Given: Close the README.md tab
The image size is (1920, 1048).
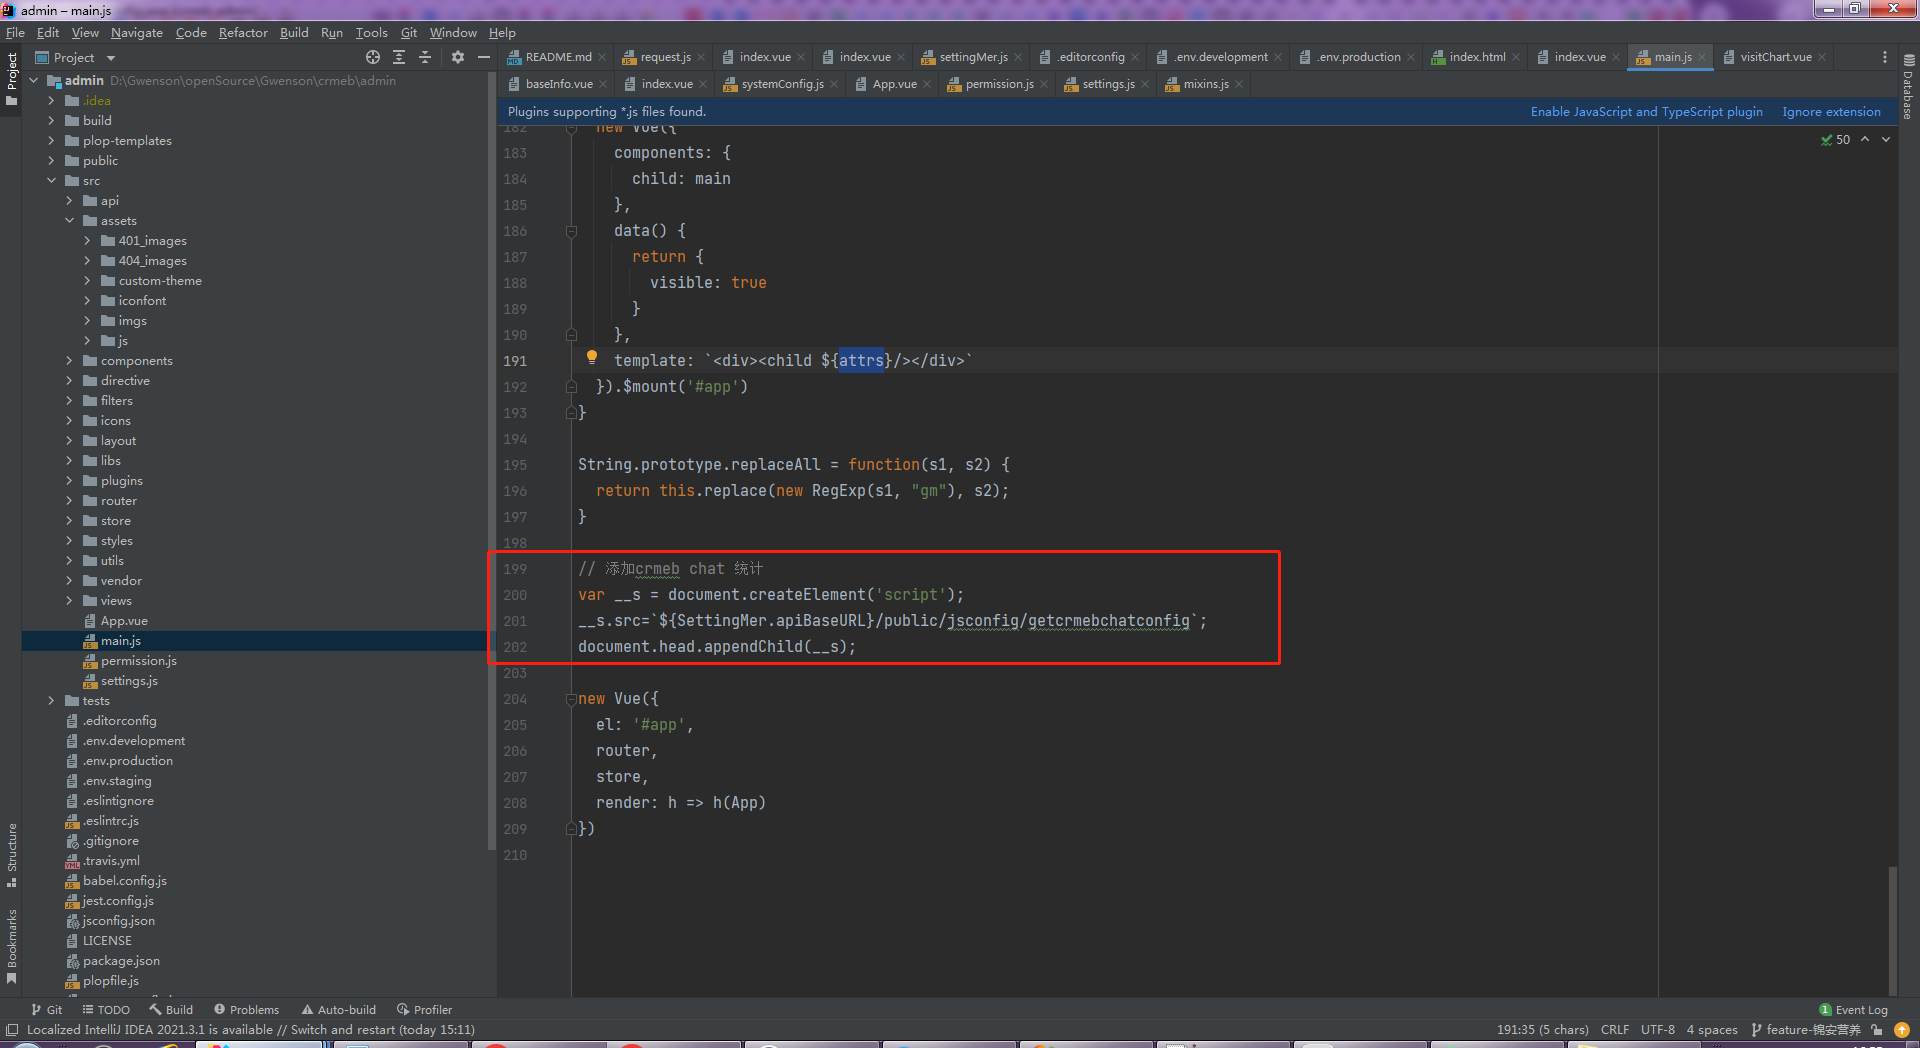Looking at the screenshot, I should [602, 57].
